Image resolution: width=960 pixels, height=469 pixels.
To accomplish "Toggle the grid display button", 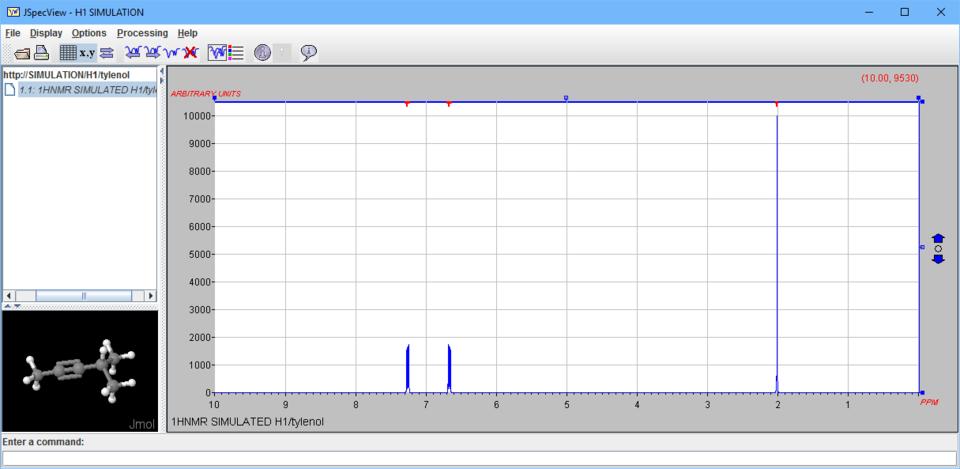I will click(68, 52).
